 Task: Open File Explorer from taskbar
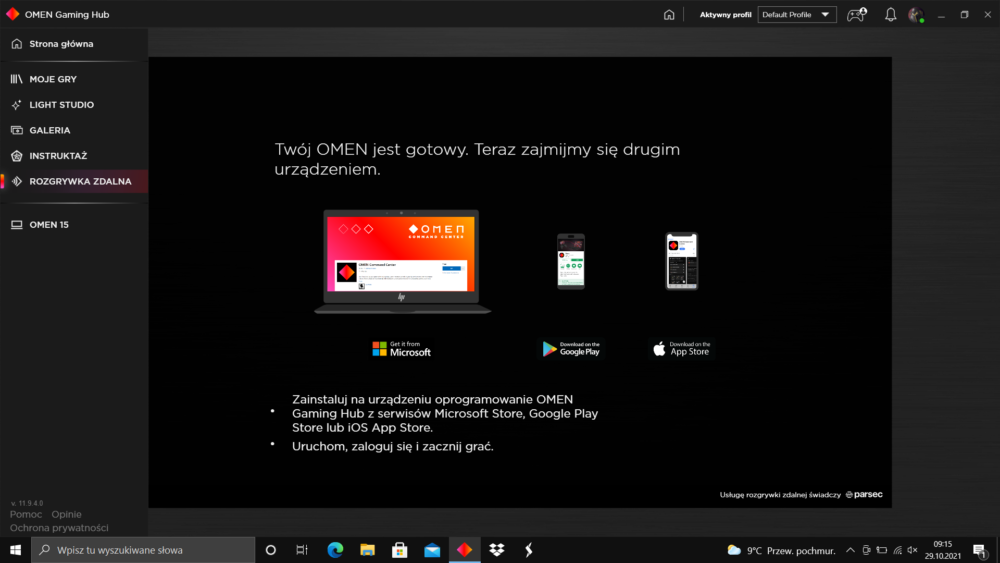click(x=367, y=550)
